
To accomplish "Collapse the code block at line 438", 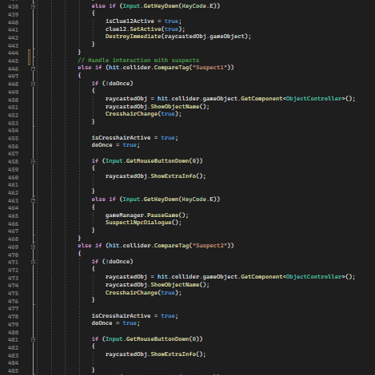I will 33,6.
